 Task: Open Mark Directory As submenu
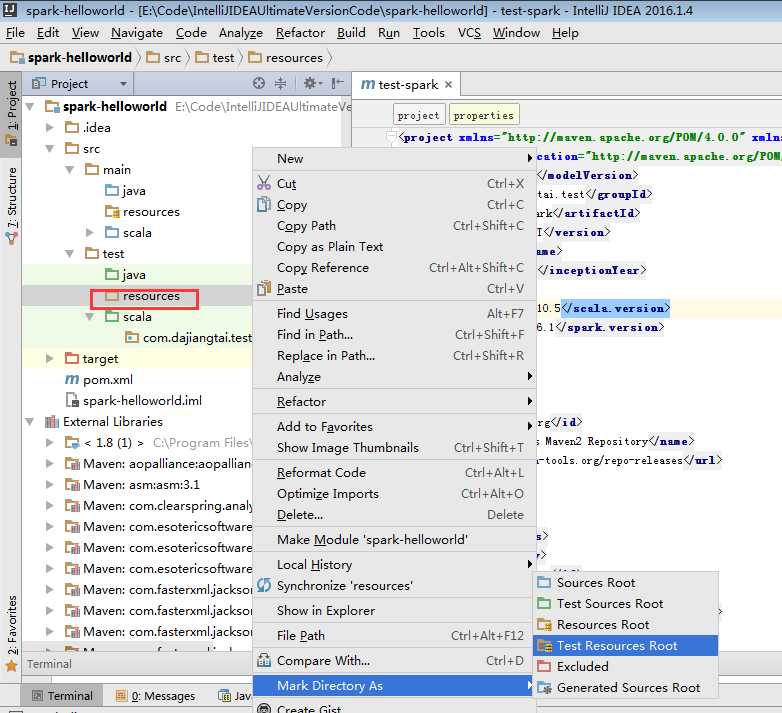(x=394, y=685)
